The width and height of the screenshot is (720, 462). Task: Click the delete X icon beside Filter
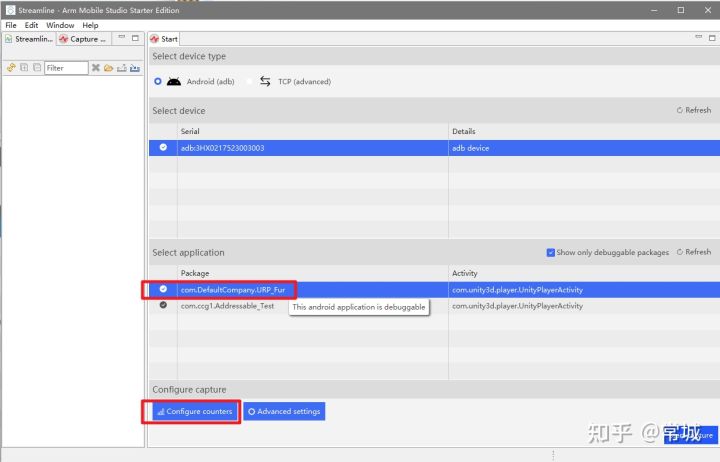point(96,68)
